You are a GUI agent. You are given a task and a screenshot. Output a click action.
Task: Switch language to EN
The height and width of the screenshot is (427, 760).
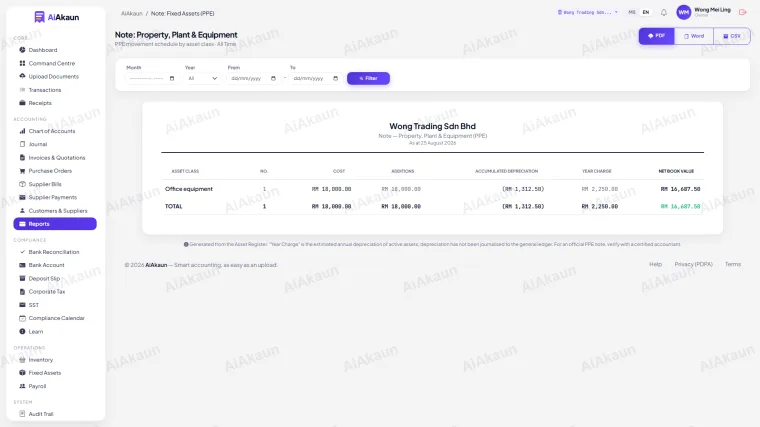646,12
